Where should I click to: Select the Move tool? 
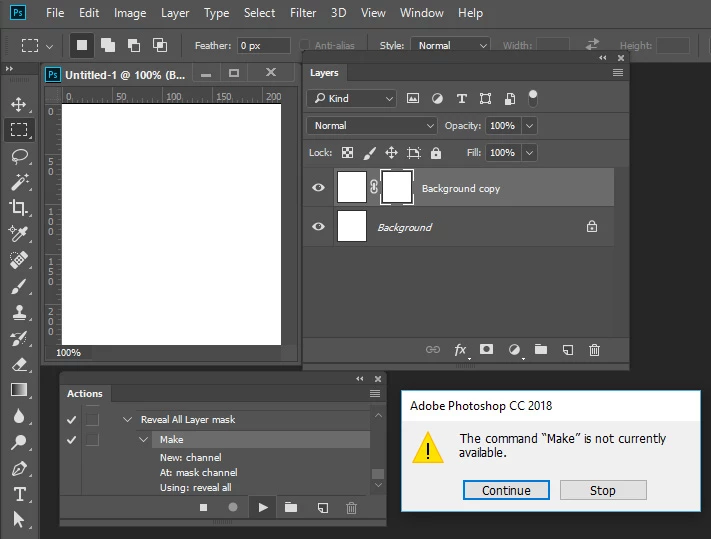(x=19, y=104)
